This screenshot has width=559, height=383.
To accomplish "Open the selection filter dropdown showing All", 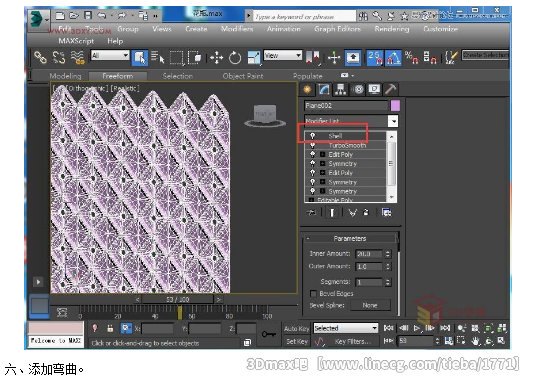I will pos(110,55).
